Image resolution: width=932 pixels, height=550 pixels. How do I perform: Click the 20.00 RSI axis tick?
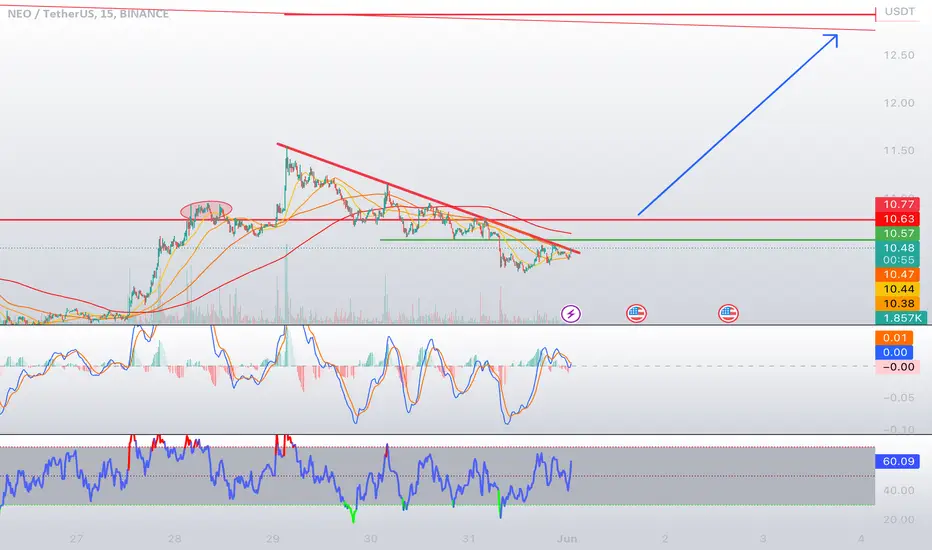(x=899, y=520)
